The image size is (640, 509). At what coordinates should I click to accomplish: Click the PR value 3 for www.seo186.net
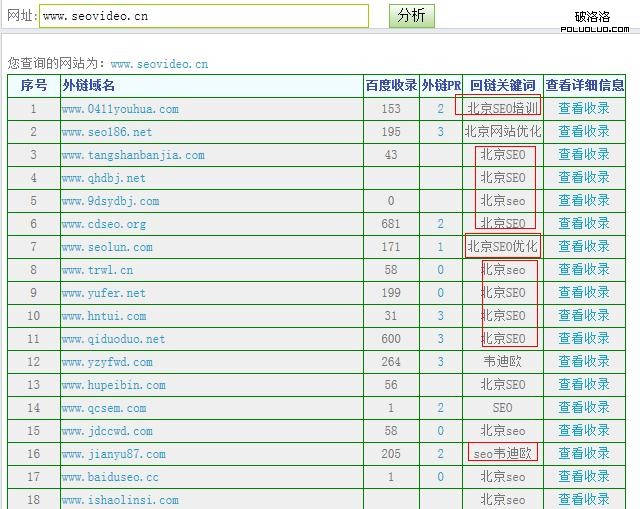(x=440, y=132)
